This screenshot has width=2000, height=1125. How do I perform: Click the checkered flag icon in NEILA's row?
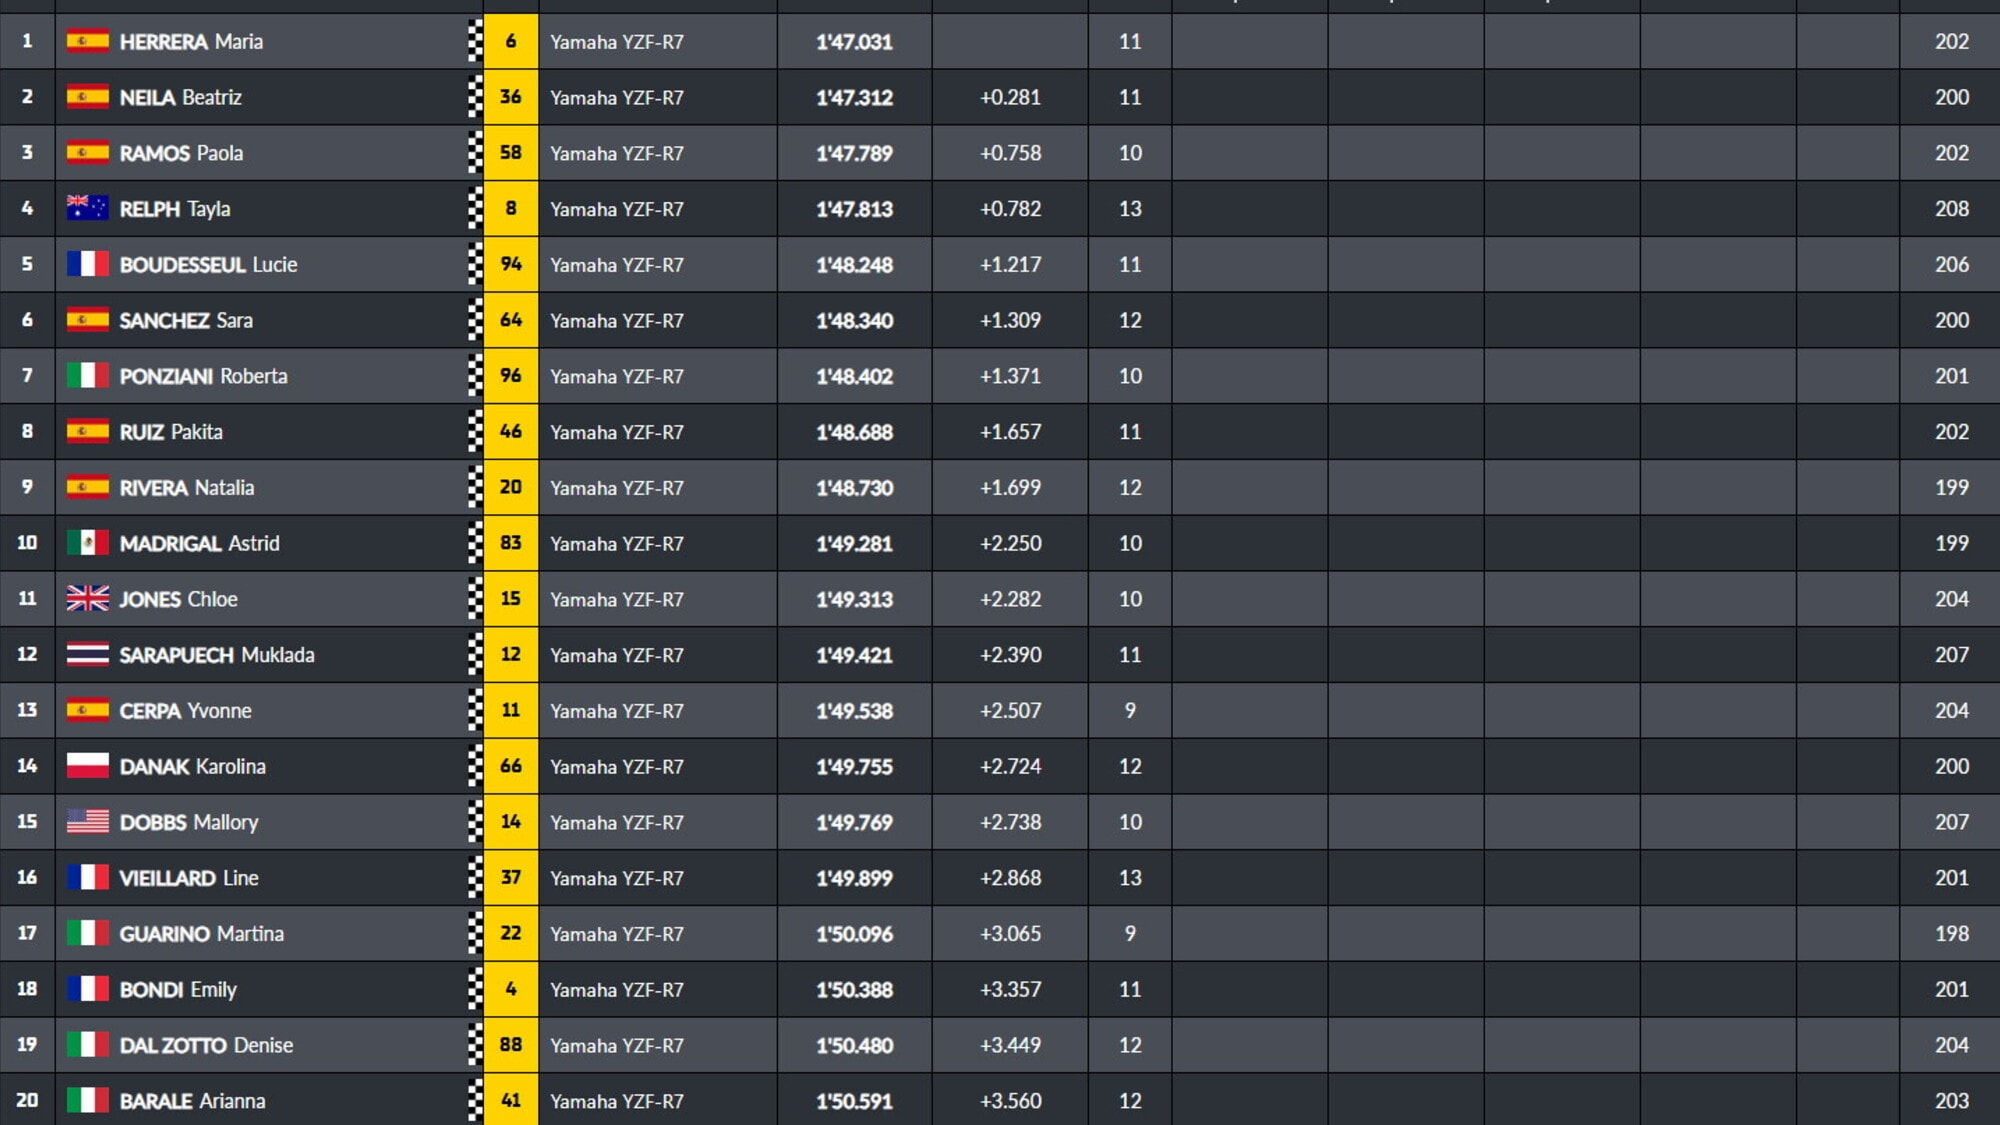point(475,97)
